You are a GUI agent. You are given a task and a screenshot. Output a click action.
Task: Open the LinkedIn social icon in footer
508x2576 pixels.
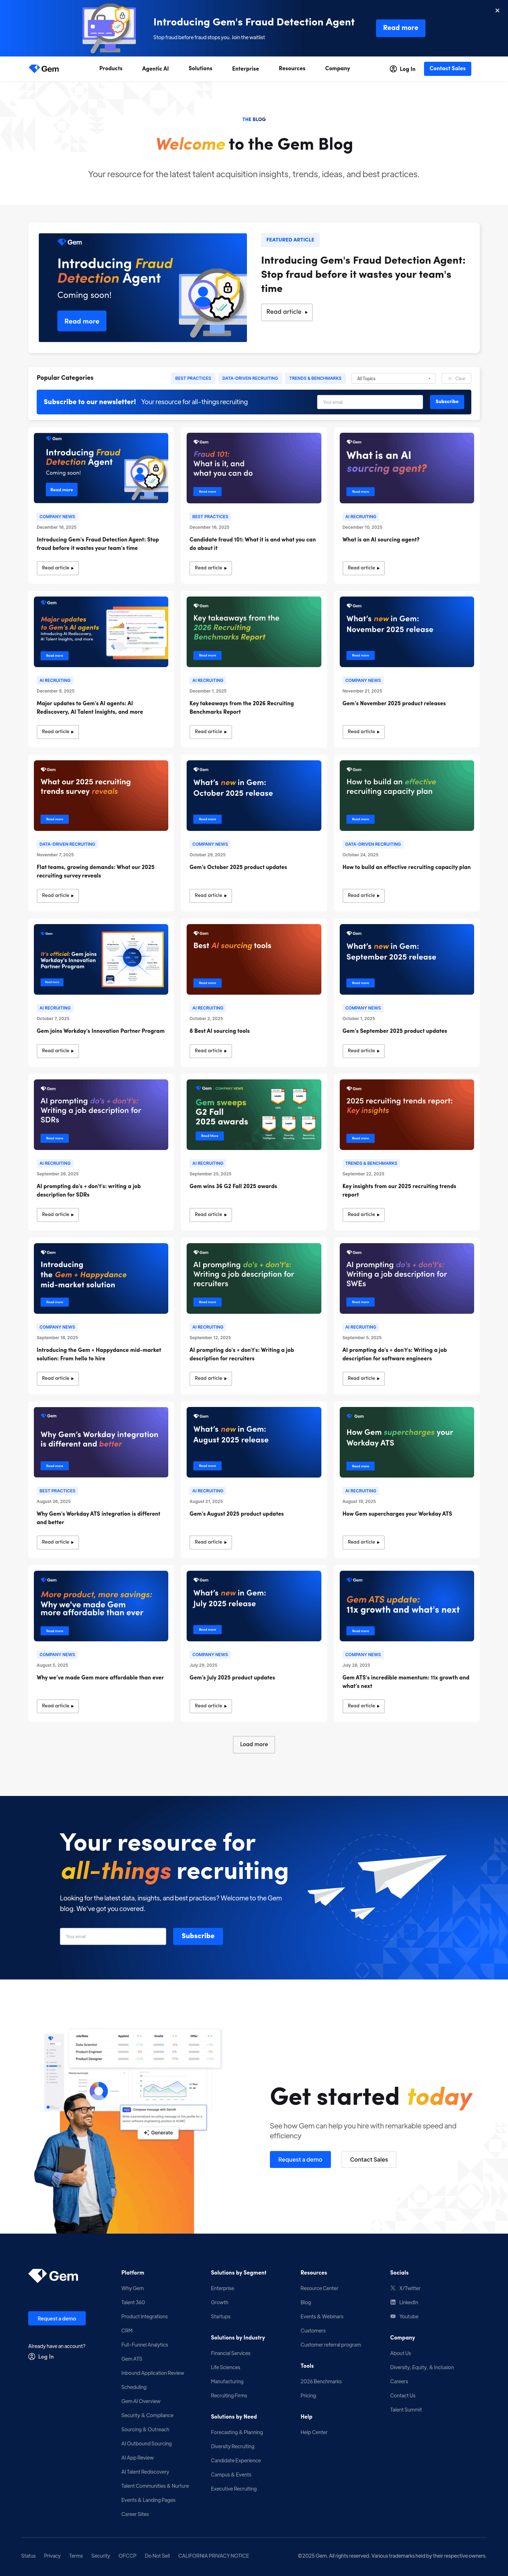coord(393,2302)
